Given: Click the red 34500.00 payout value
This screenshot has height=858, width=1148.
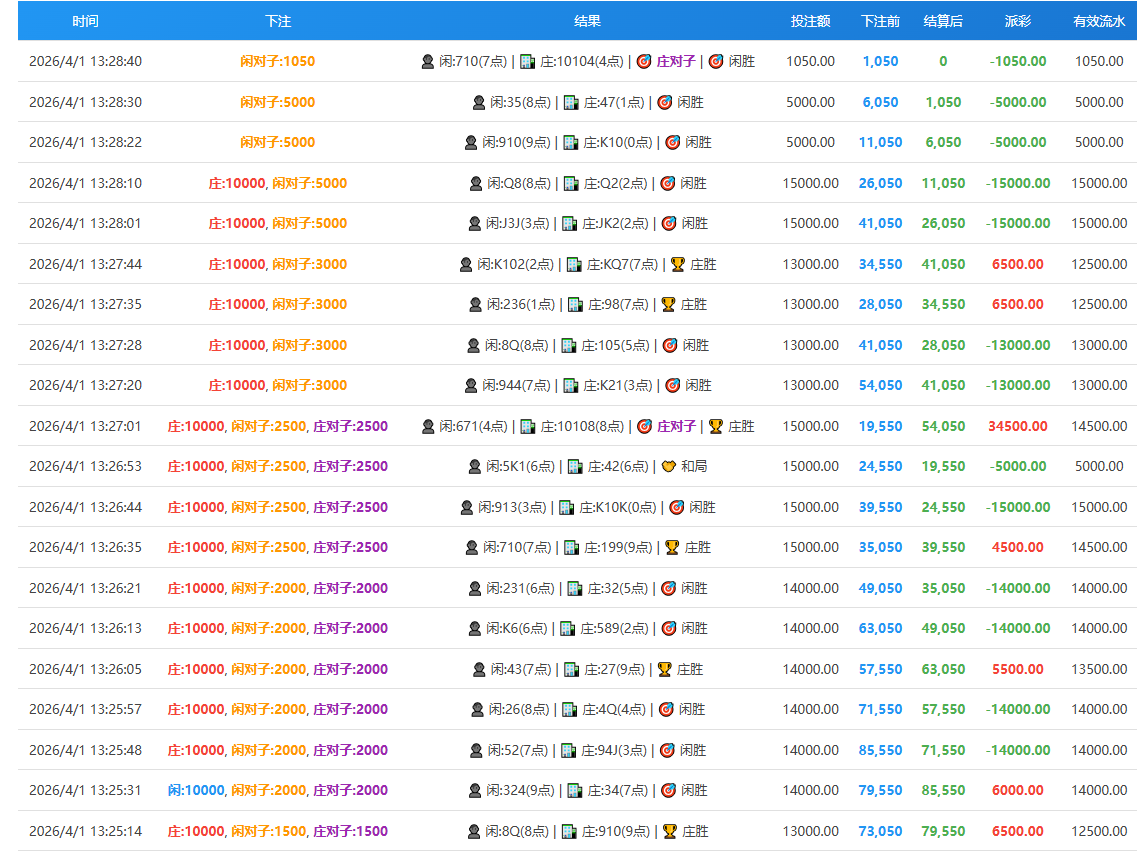Looking at the screenshot, I should pos(1018,426).
